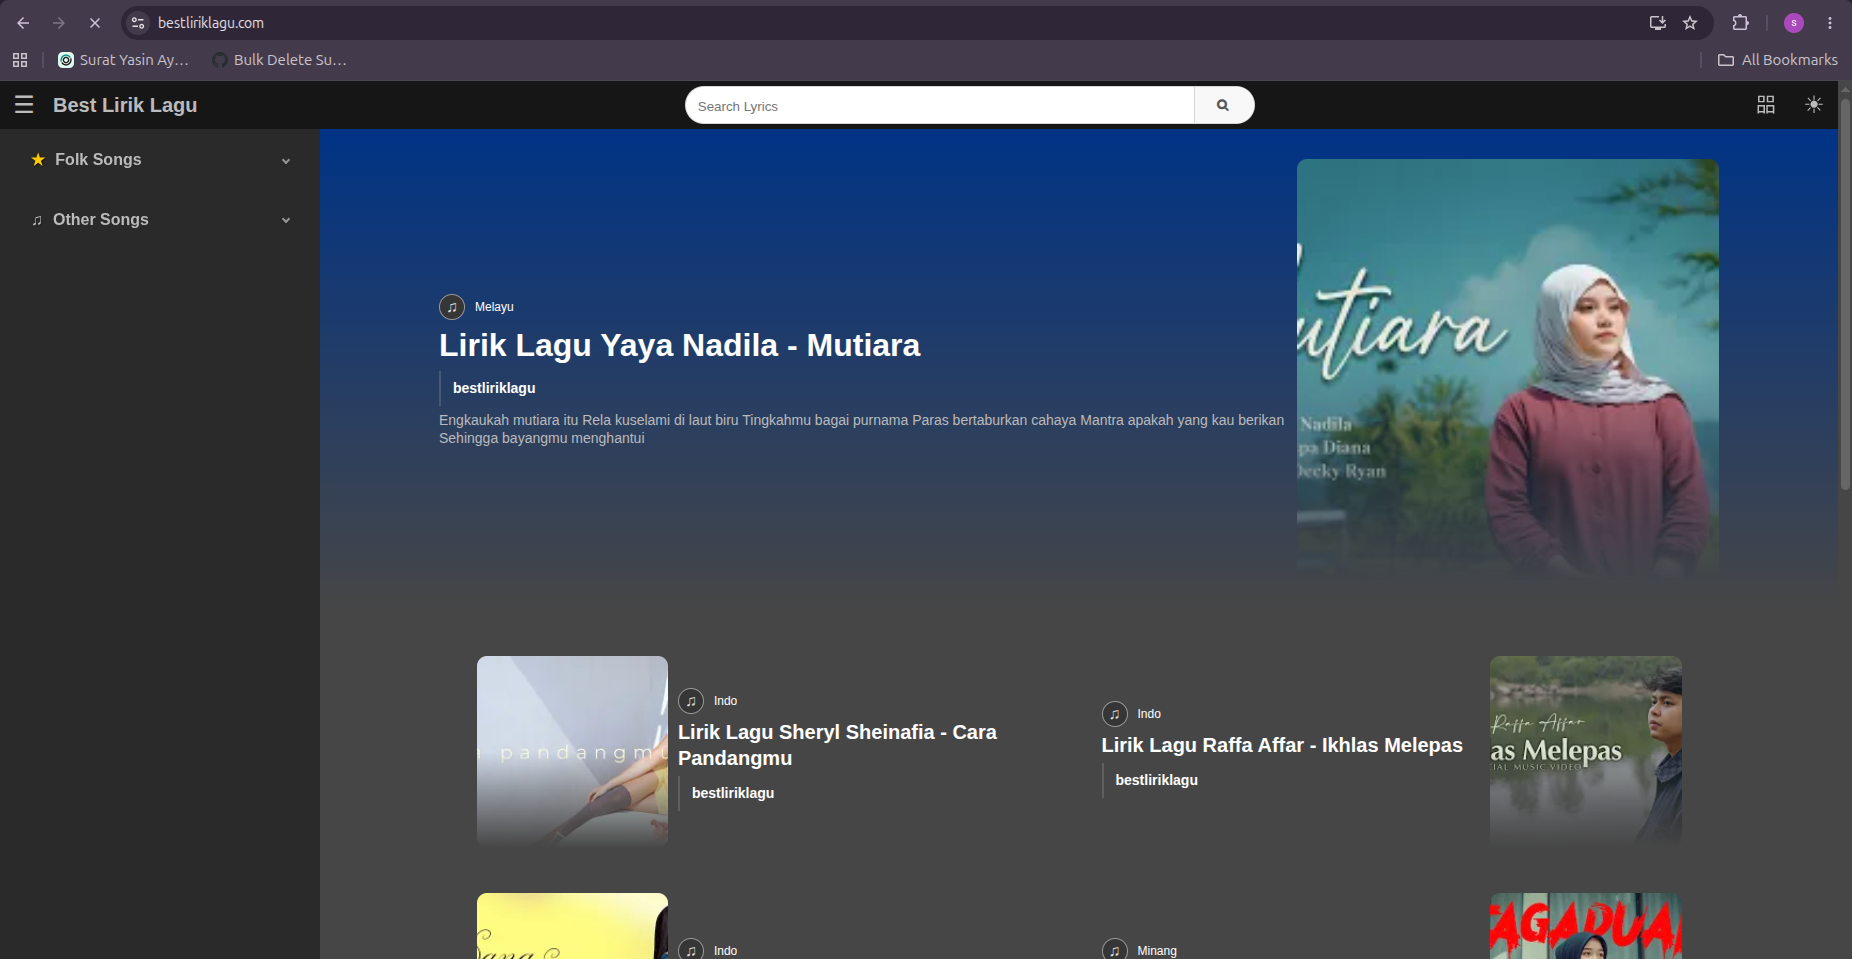Click the install app icon in address bar
This screenshot has height=959, width=1852.
[1657, 23]
